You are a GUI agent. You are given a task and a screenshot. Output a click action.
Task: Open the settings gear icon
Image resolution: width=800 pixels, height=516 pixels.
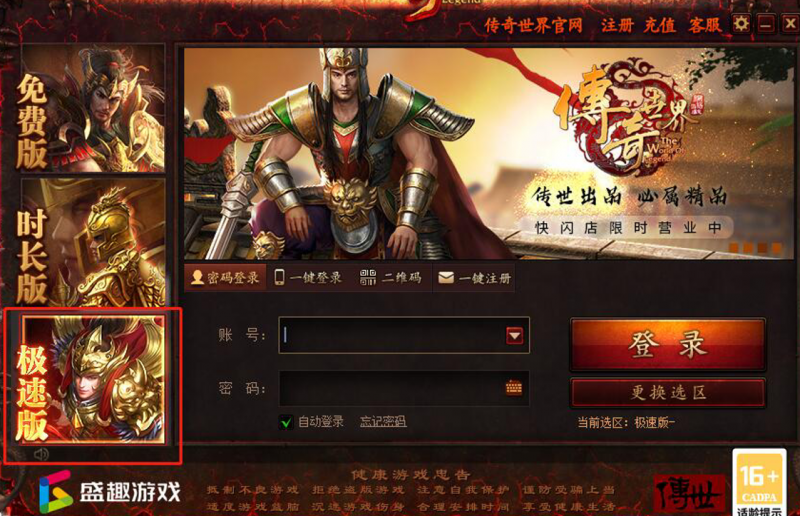[741, 23]
